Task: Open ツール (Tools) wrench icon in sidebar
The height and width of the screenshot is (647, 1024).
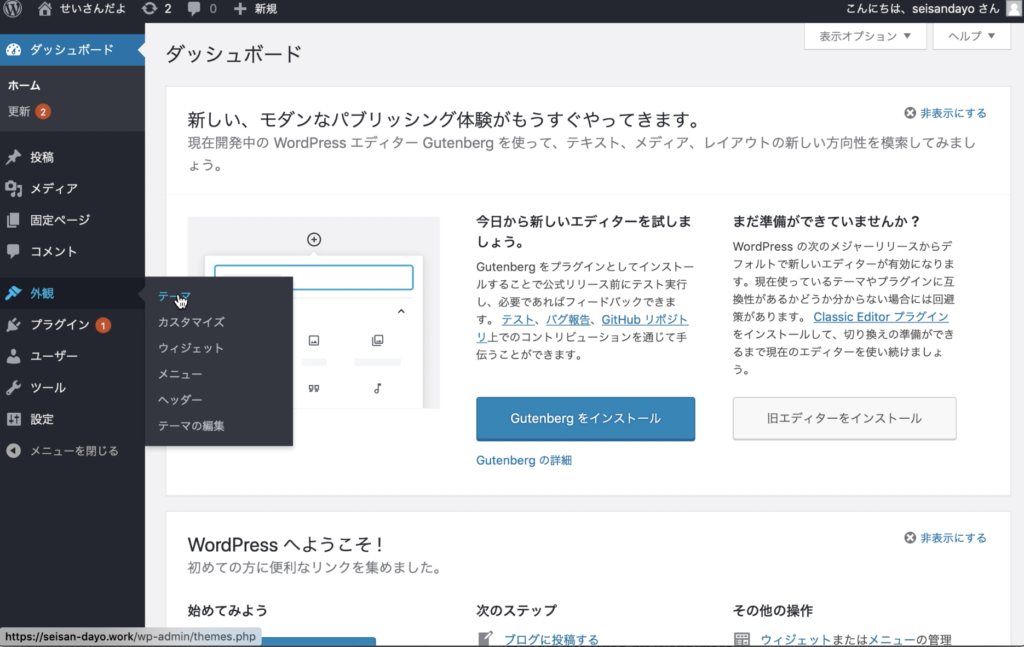Action: coord(13,388)
